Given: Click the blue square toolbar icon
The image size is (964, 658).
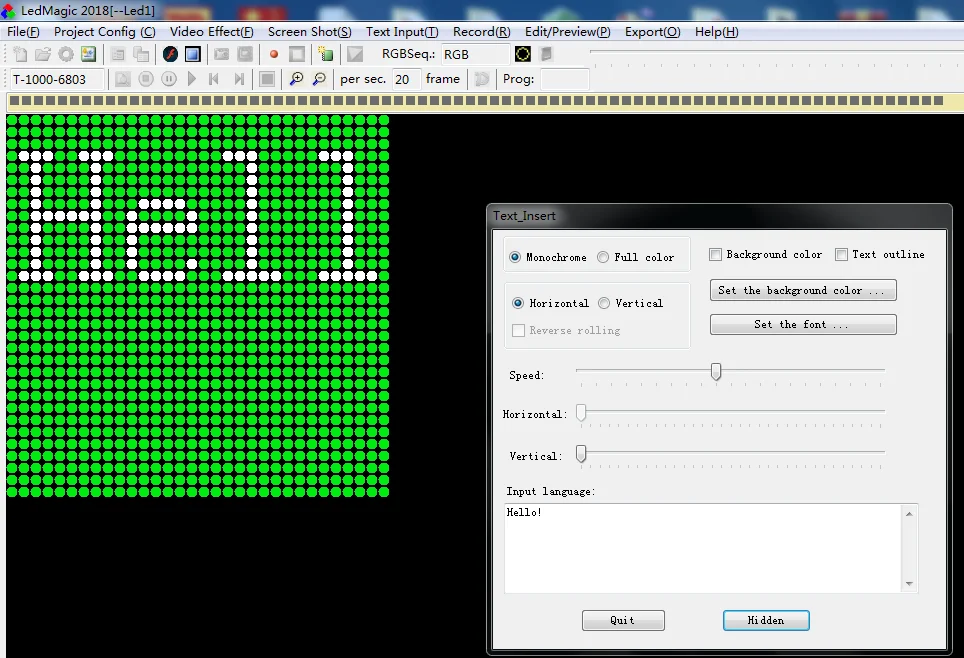Looking at the screenshot, I should pos(192,54).
